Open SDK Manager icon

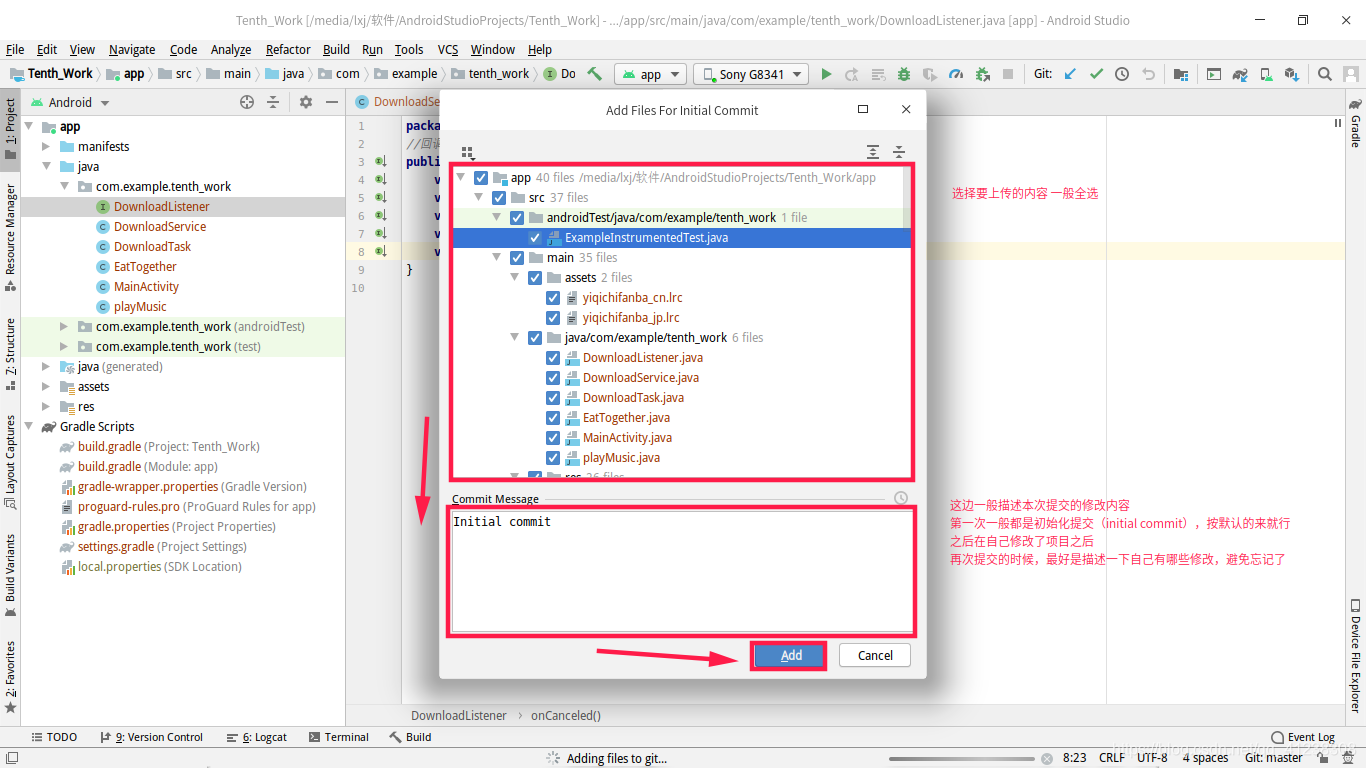pyautogui.click(x=1292, y=74)
